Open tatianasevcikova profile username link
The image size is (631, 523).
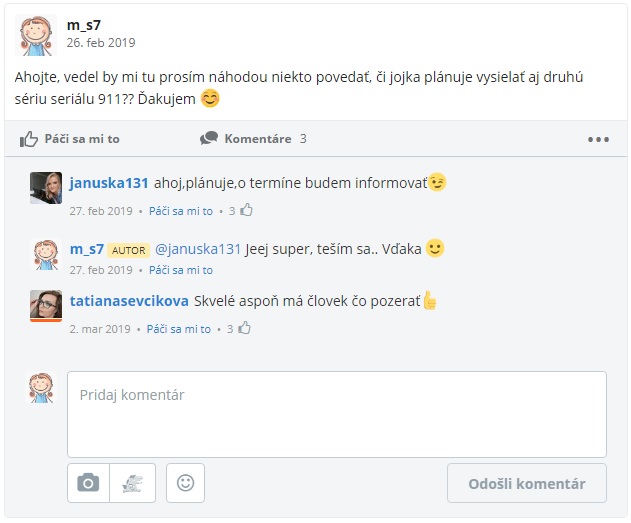(x=129, y=301)
